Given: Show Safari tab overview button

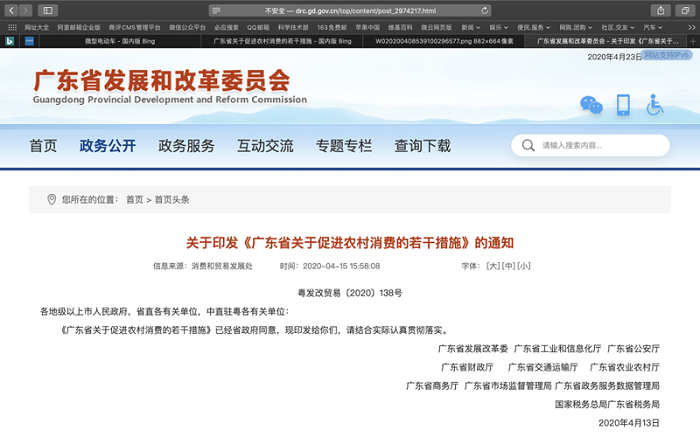Looking at the screenshot, I should click(685, 10).
